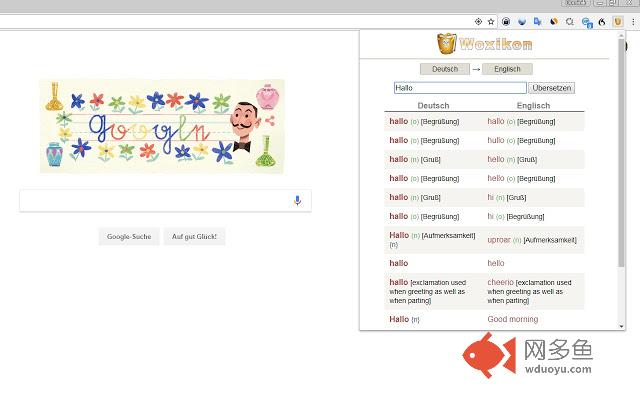Click German 'Hallo (n) [Aufmerksamkeit]' entry
This screenshot has height=400, width=640.
(432, 240)
